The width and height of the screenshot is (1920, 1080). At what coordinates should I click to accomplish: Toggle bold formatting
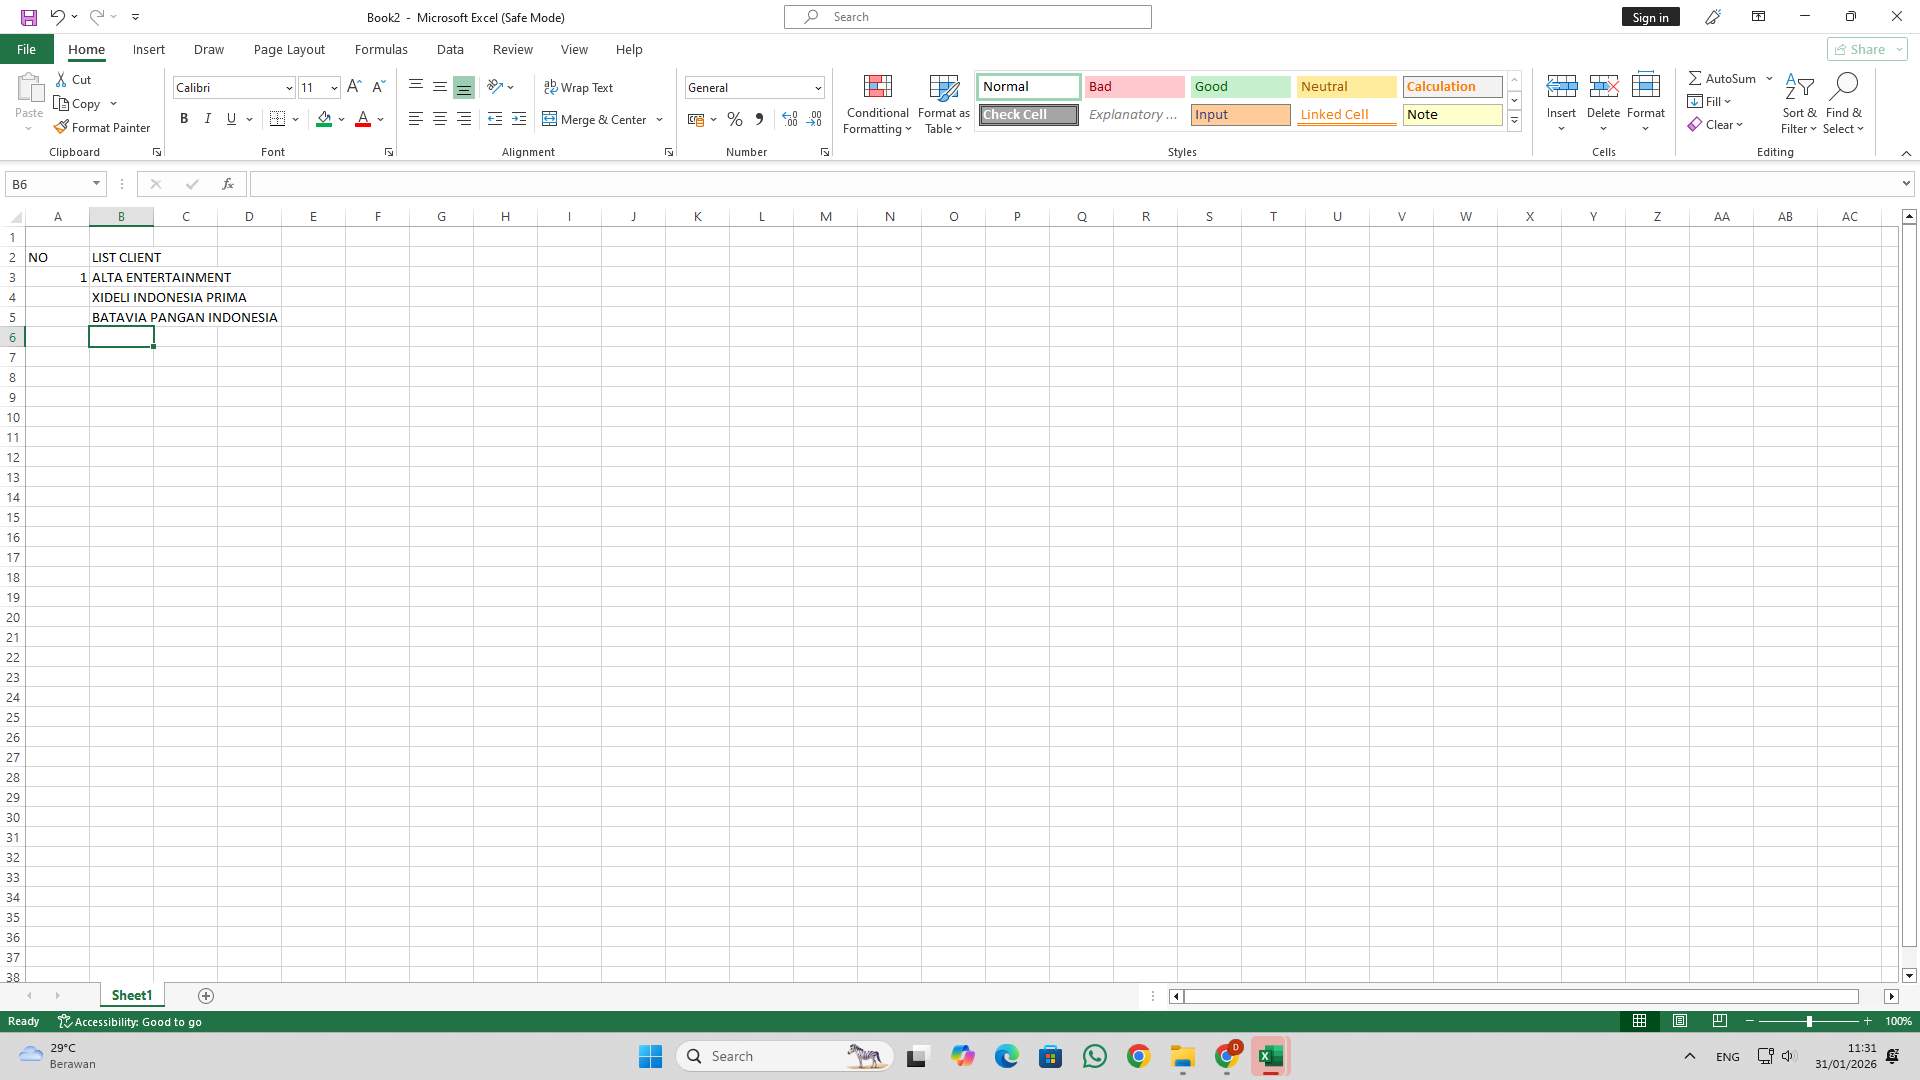(x=184, y=118)
